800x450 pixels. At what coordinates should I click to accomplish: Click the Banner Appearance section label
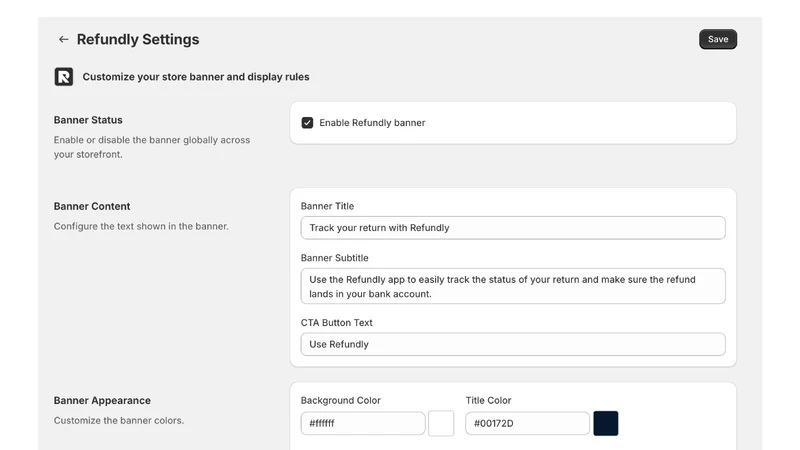coord(102,401)
